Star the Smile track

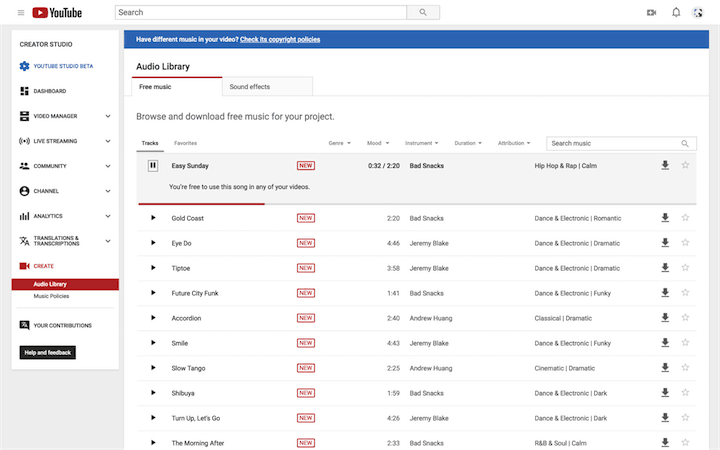tap(685, 343)
